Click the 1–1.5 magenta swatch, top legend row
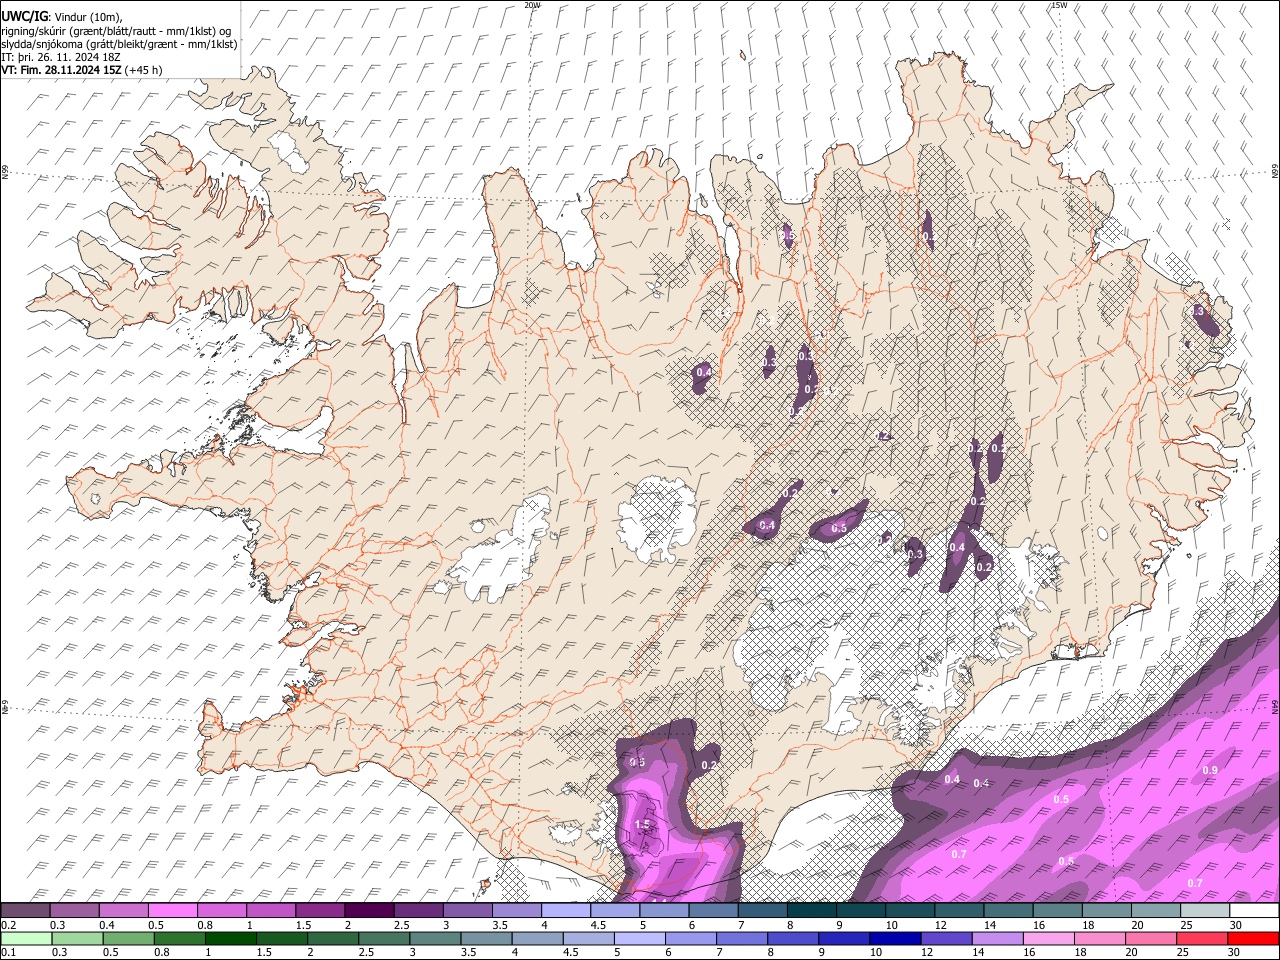The height and width of the screenshot is (960, 1280). (x=271, y=911)
